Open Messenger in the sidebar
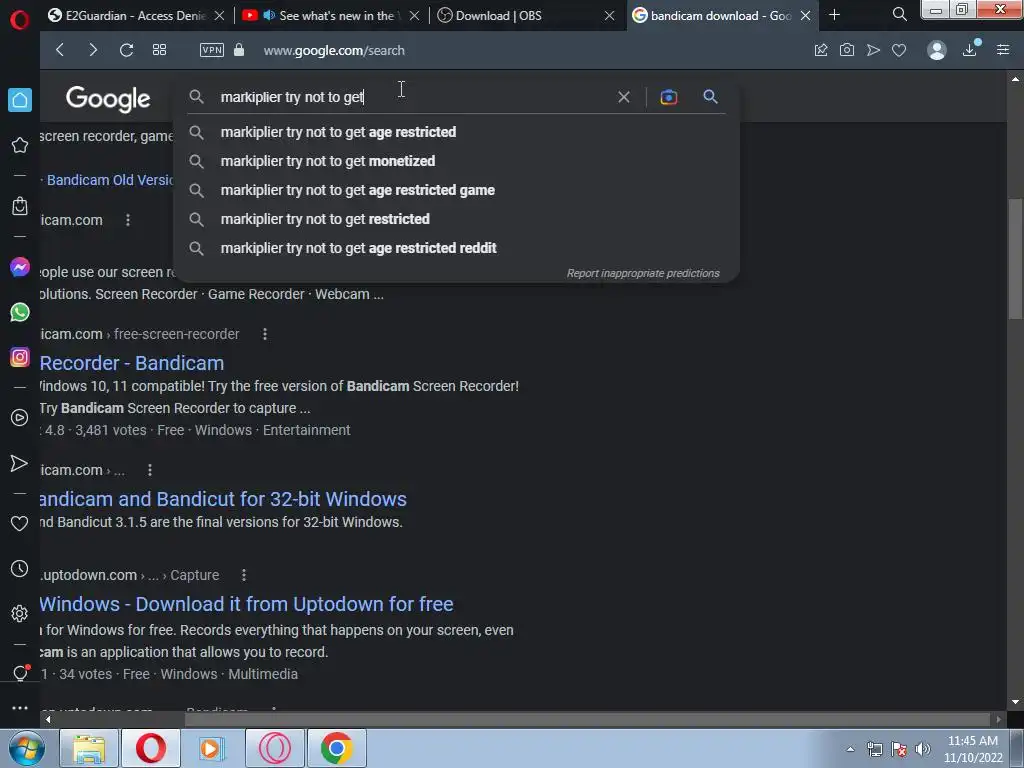This screenshot has height=768, width=1024. pyautogui.click(x=20, y=267)
